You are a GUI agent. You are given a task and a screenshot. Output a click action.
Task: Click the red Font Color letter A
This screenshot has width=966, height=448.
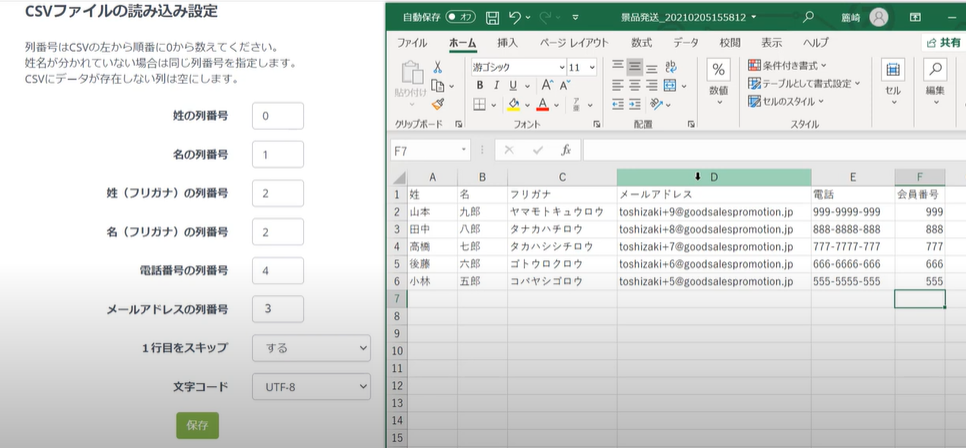(542, 104)
